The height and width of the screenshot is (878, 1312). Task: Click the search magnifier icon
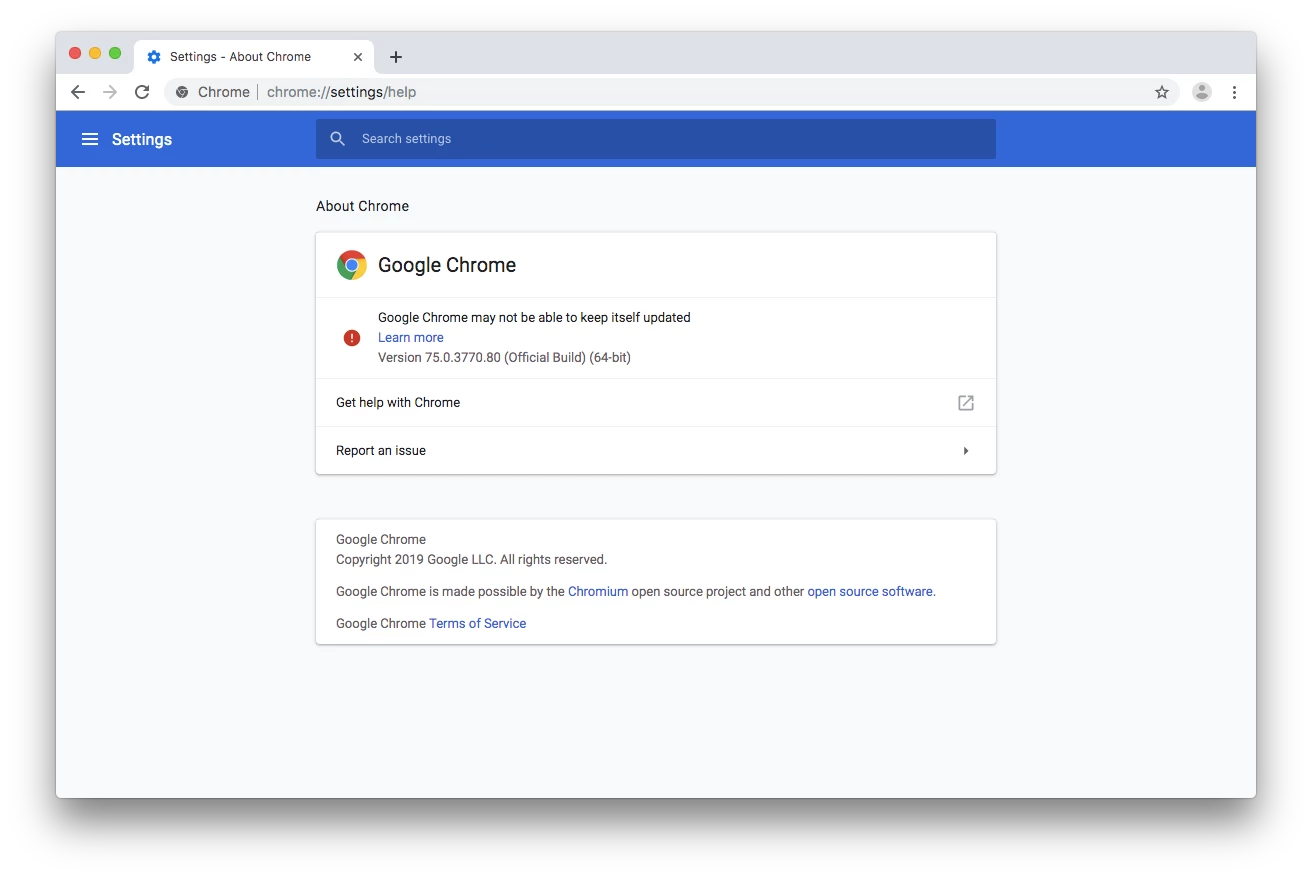coord(338,139)
